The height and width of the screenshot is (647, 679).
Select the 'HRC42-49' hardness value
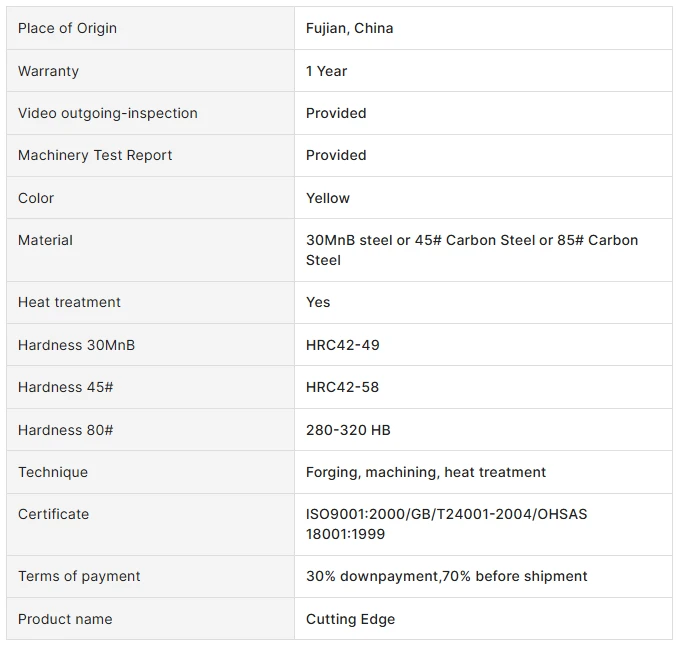(343, 345)
